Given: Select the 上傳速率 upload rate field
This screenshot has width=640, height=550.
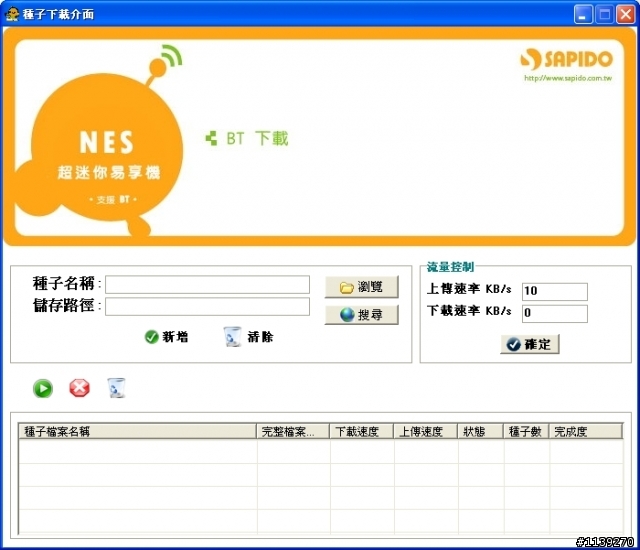Looking at the screenshot, I should point(555,291).
